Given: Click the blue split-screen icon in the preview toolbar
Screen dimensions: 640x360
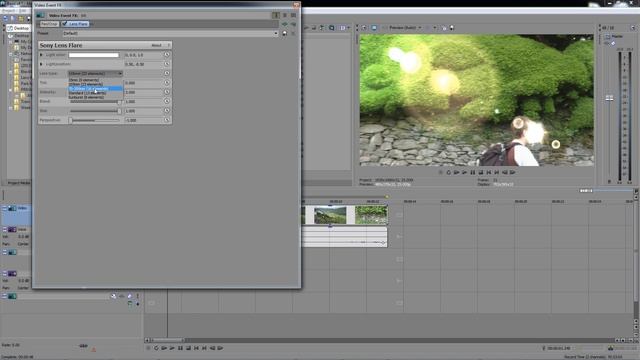Looking at the screenshot, I should click(x=374, y=28).
